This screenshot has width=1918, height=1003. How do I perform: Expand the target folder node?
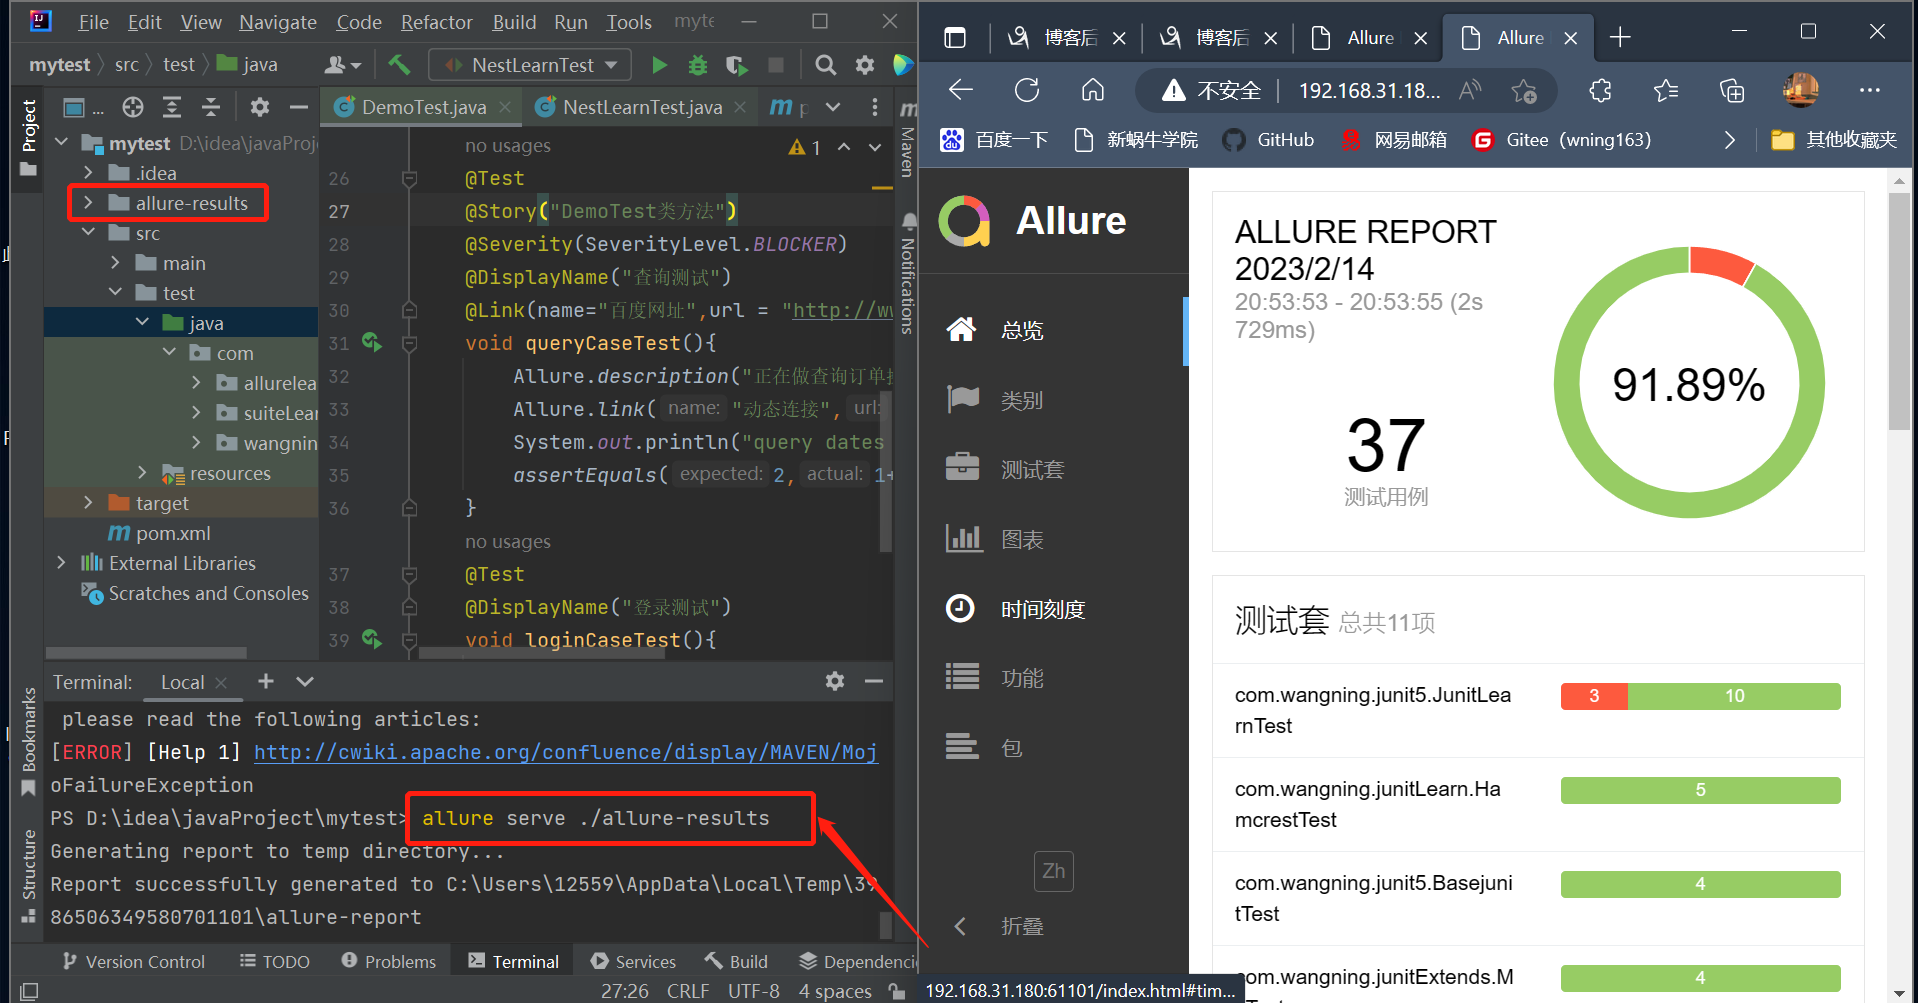(88, 503)
